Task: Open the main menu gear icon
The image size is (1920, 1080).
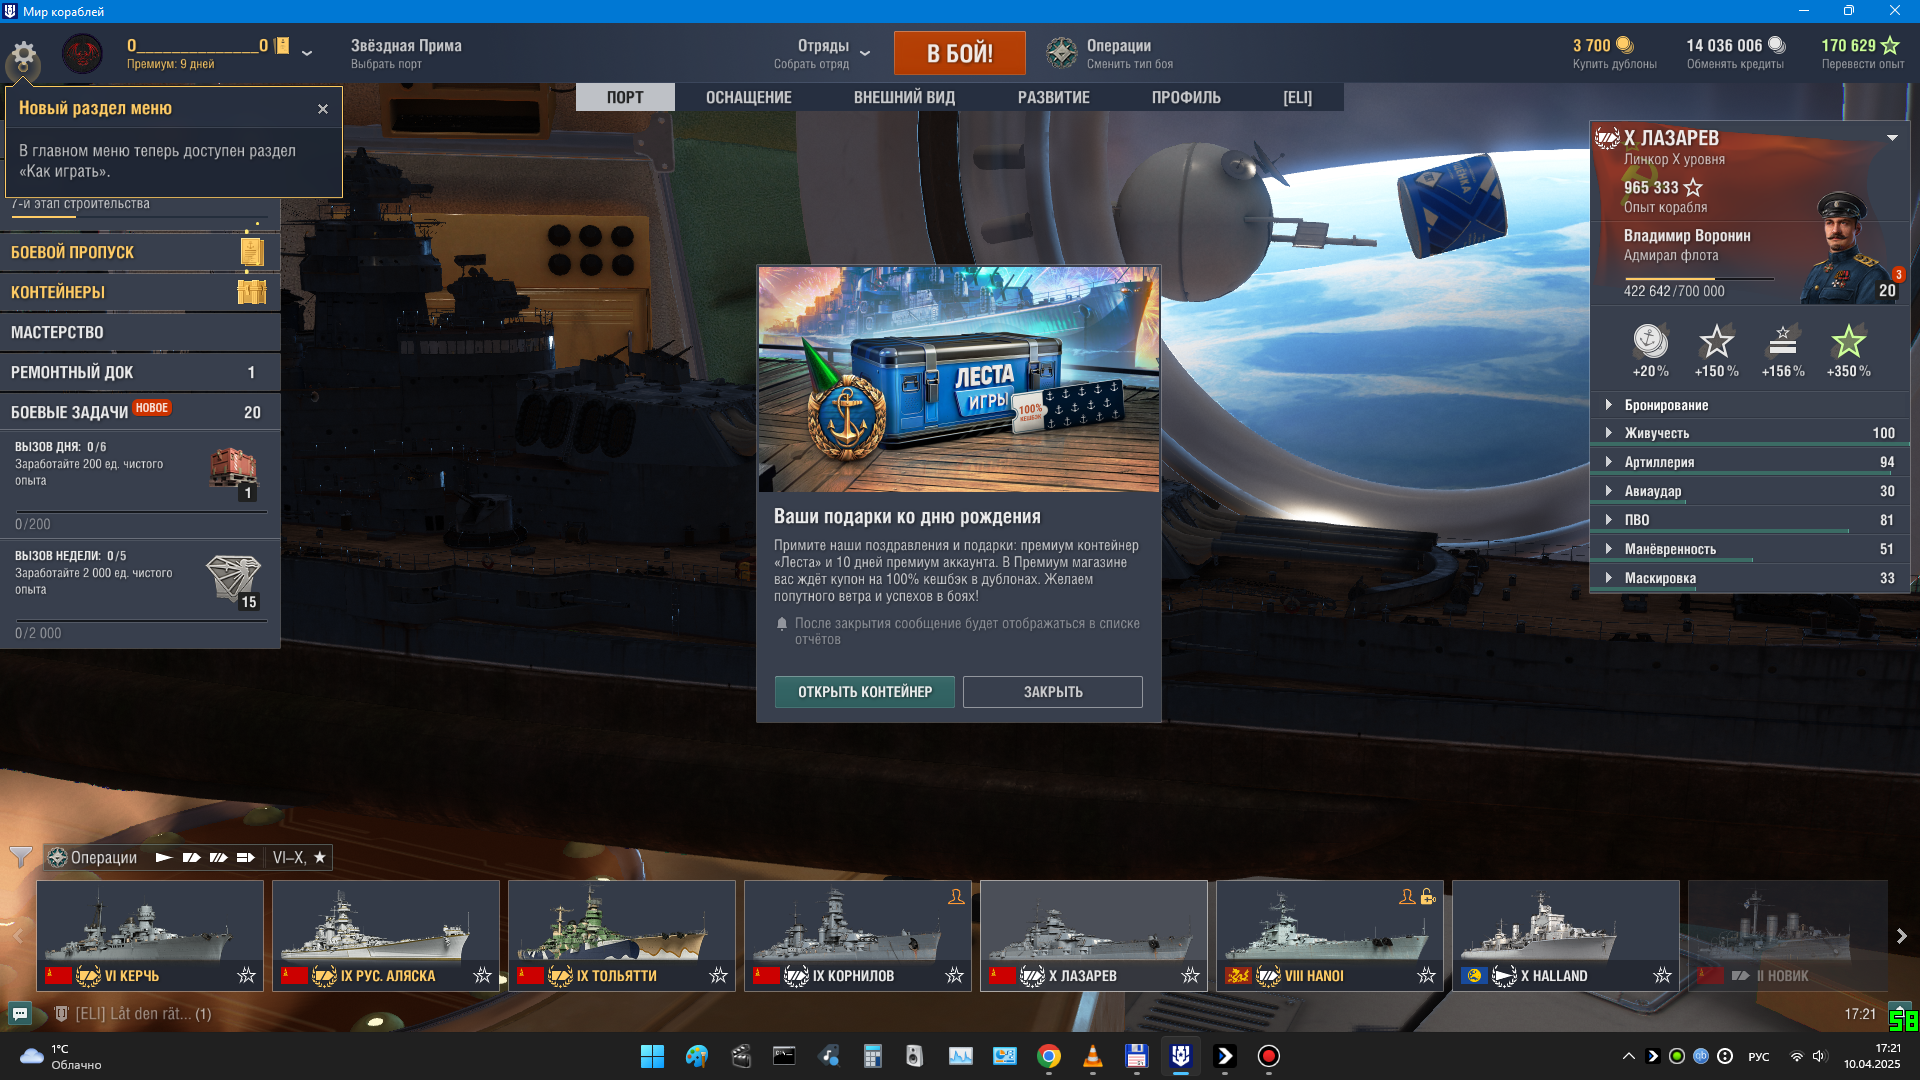Action: click(23, 55)
